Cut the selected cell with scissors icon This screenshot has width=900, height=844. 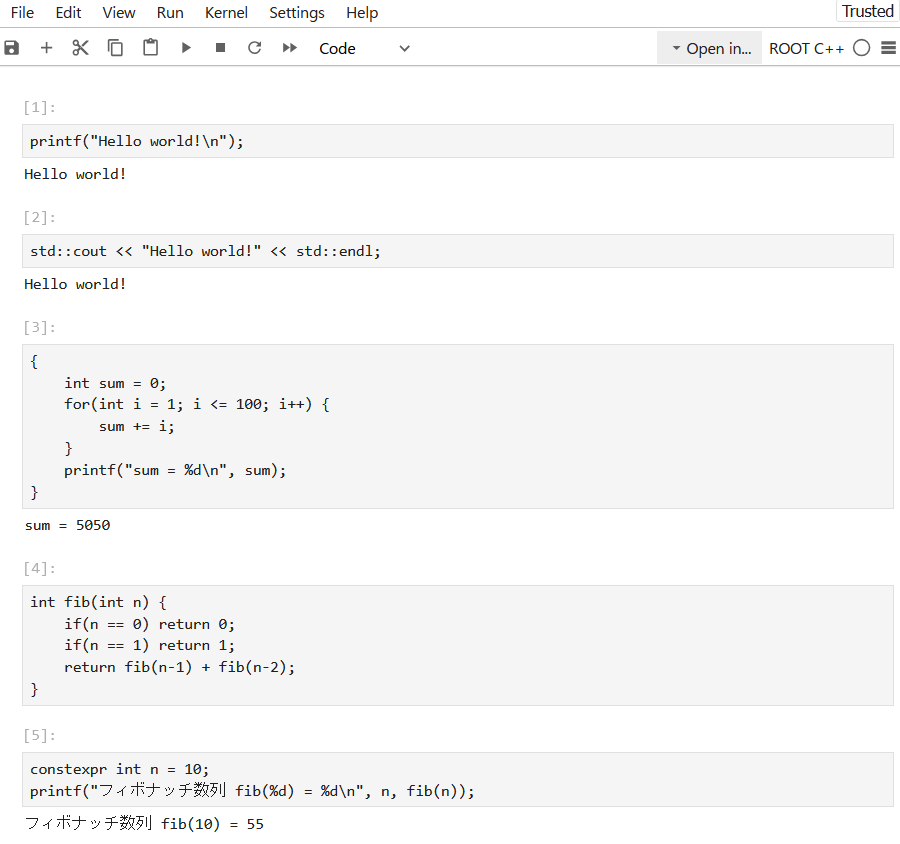click(x=80, y=48)
